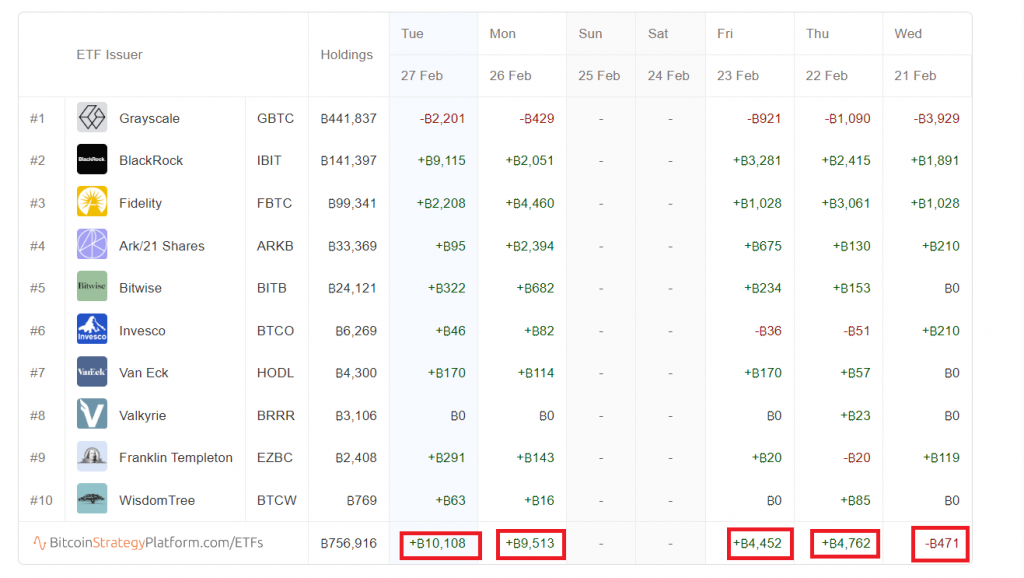Click Grayscale holdings value B441,837

[x=348, y=119]
